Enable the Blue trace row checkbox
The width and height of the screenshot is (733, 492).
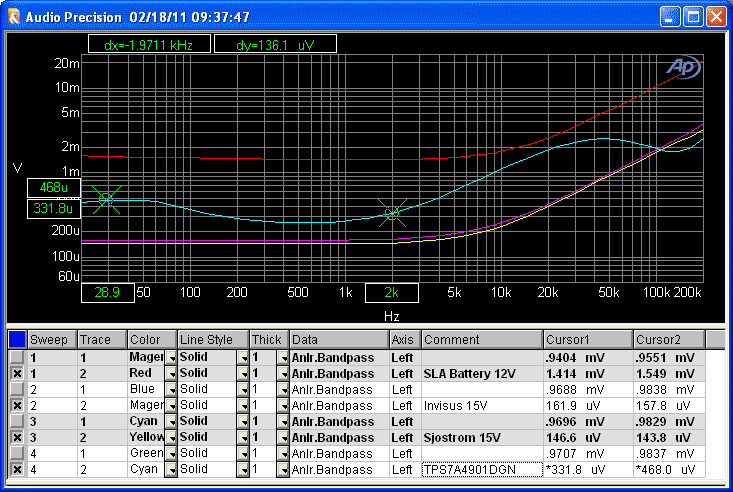[x=17, y=390]
